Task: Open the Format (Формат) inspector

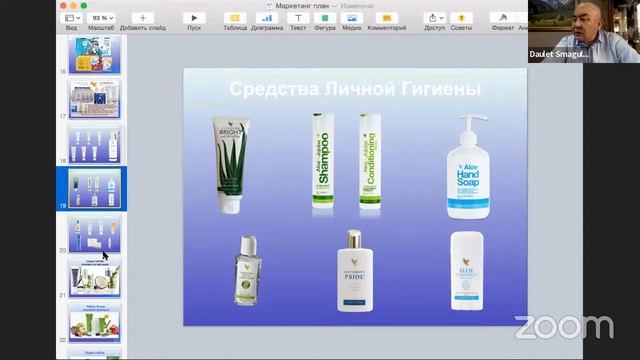Action: point(503,18)
